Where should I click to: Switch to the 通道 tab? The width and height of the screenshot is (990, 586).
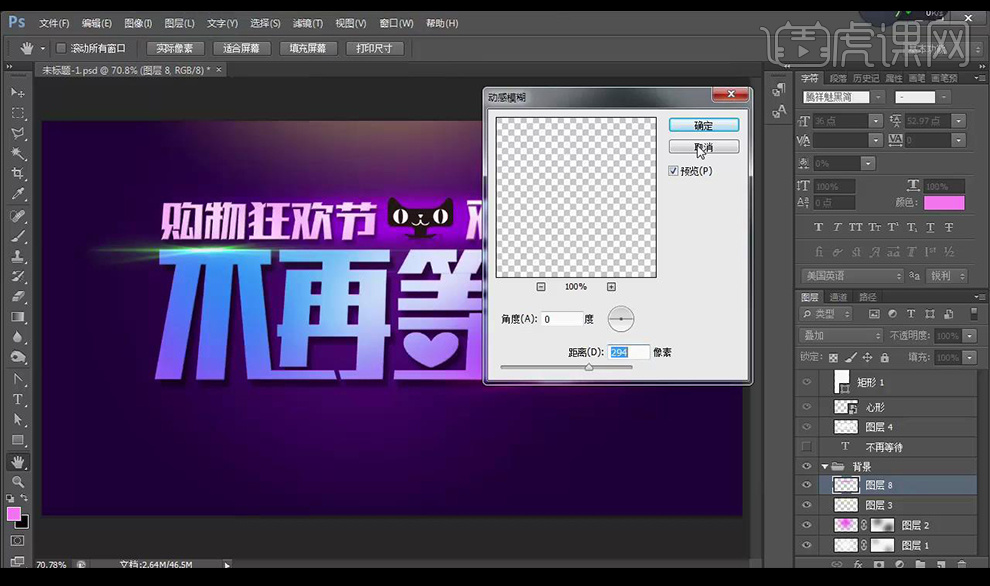click(x=838, y=297)
